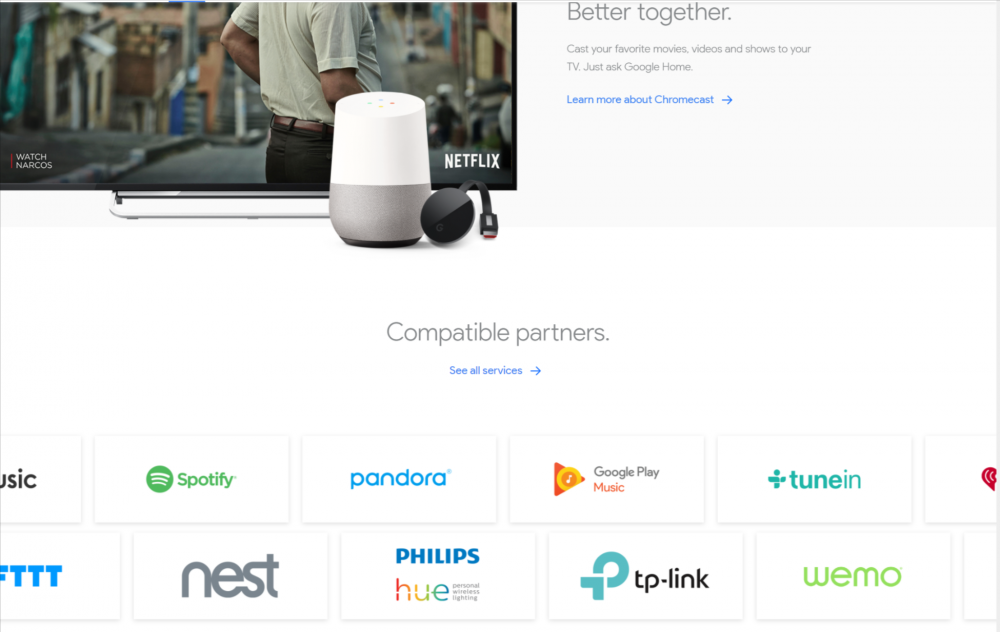Click the Compatible partners heading
Viewport: 1000px width, 632px height.
click(497, 332)
